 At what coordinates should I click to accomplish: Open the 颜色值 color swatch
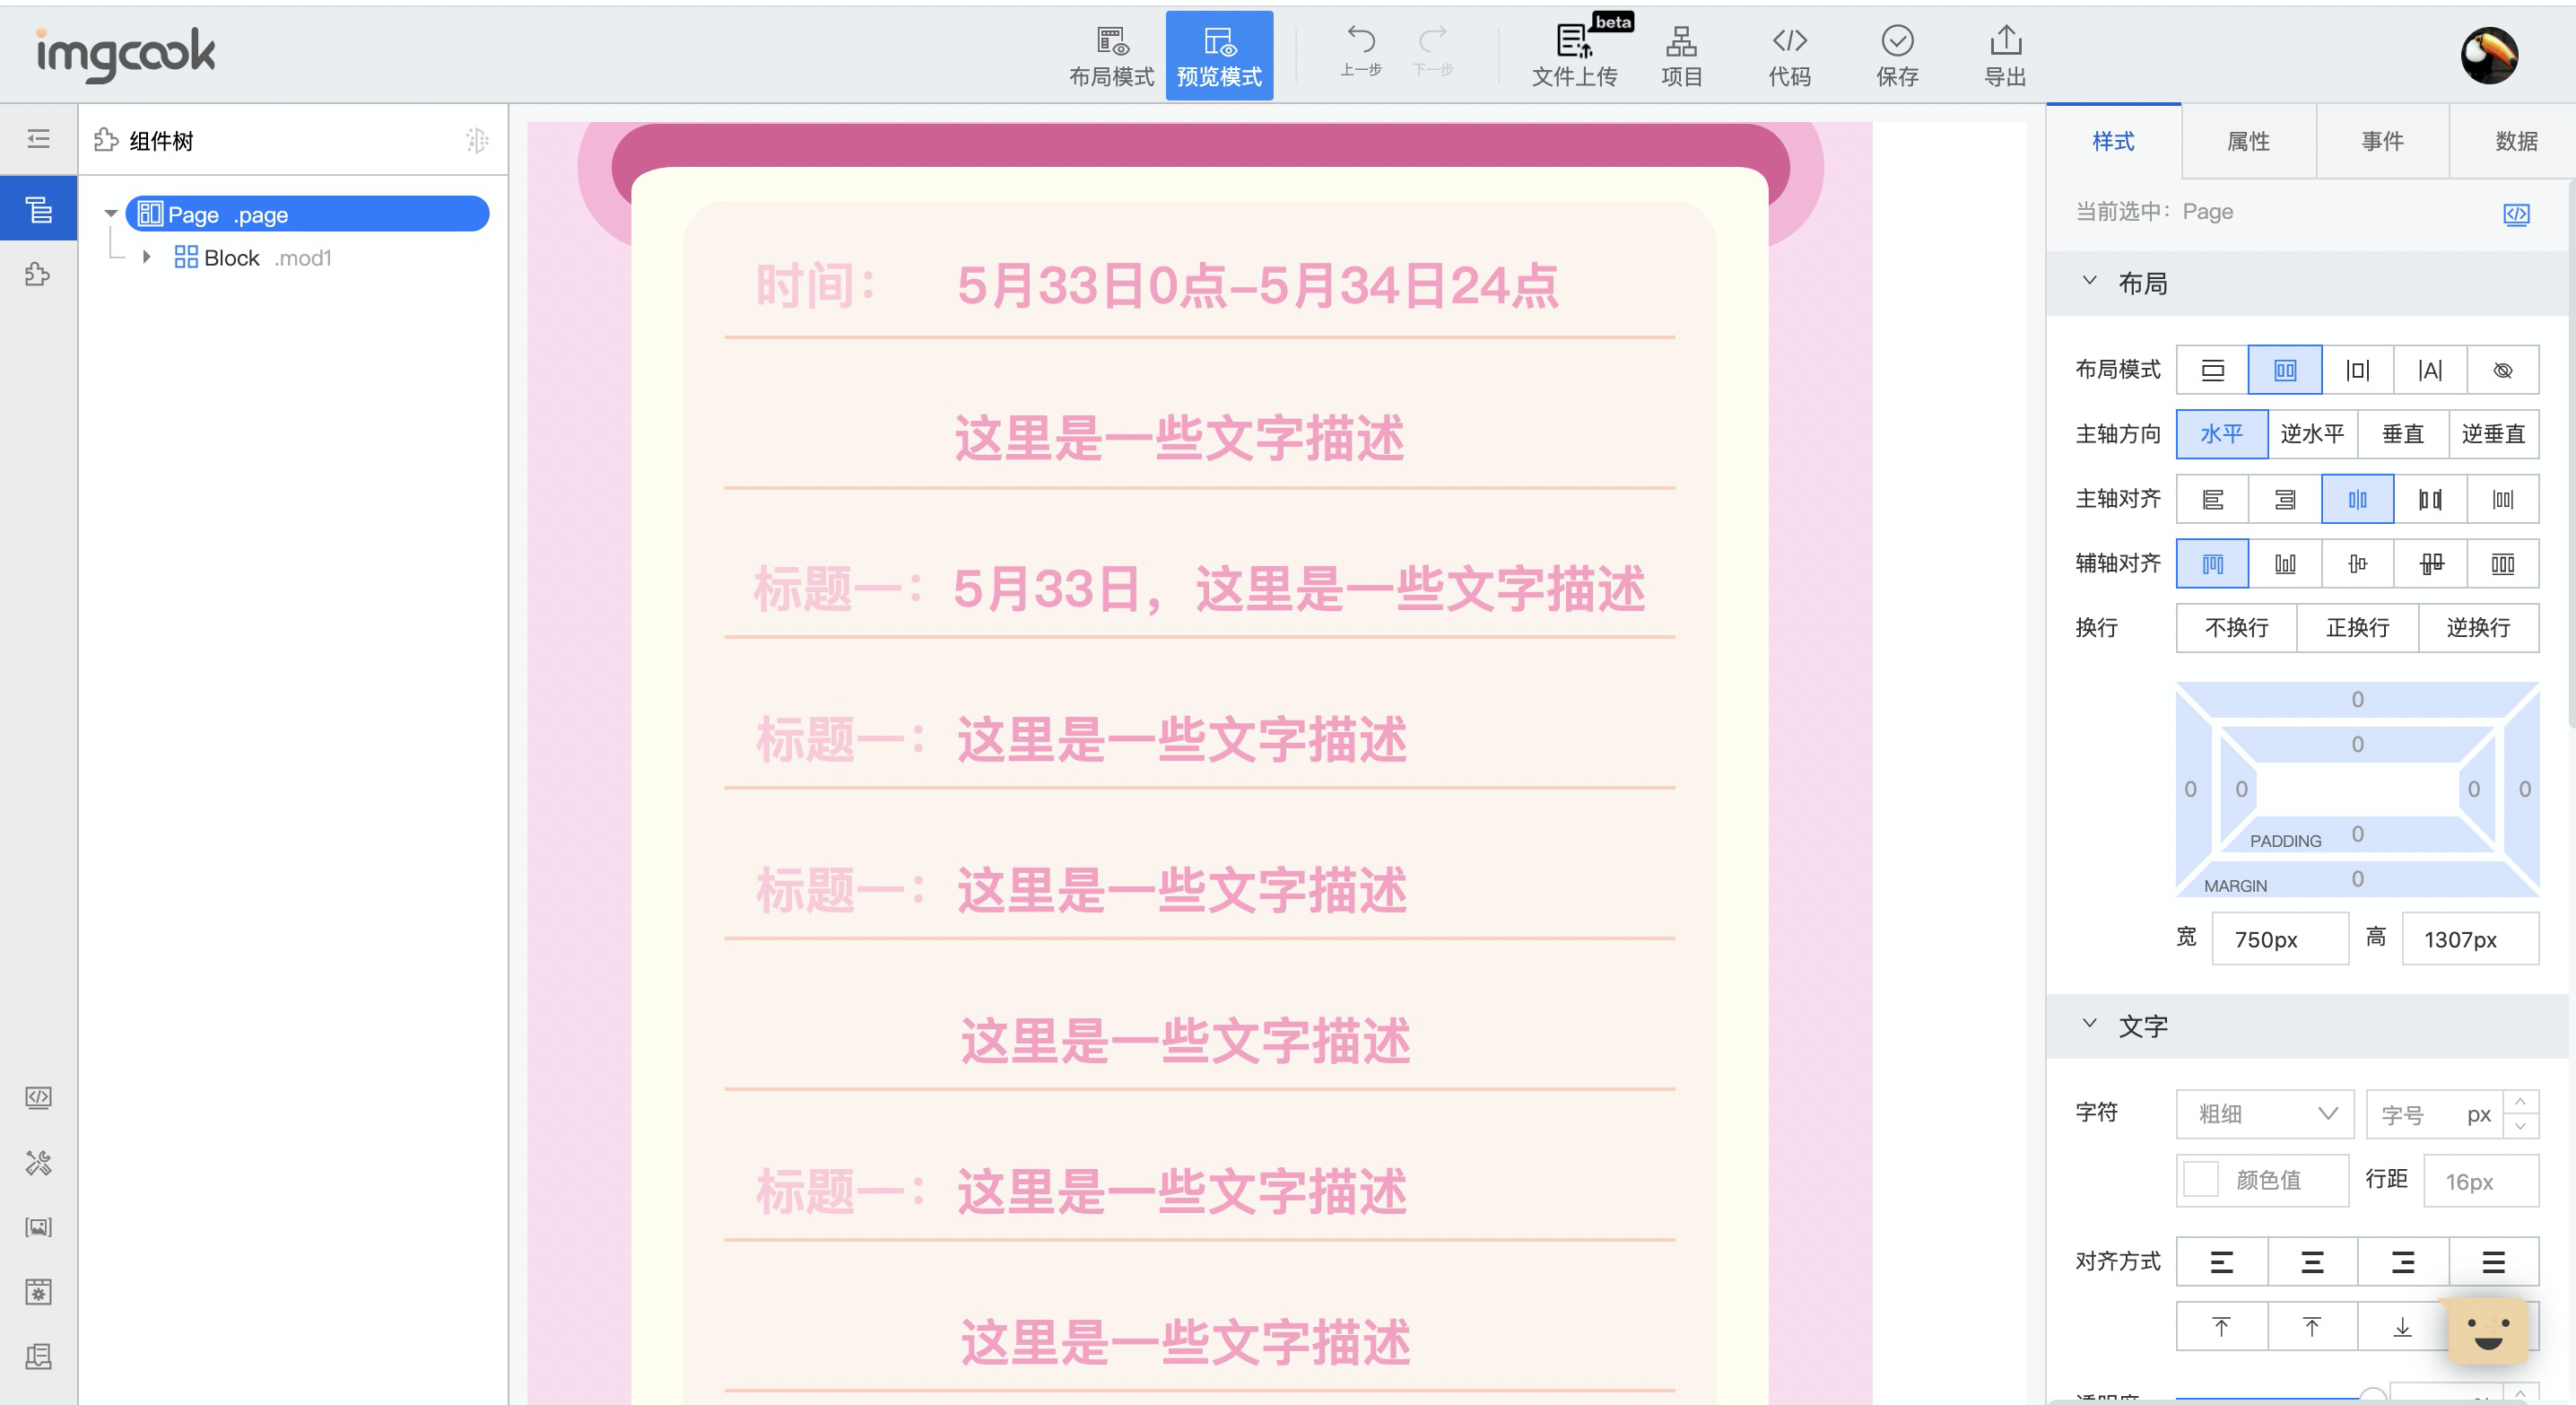point(2200,1179)
